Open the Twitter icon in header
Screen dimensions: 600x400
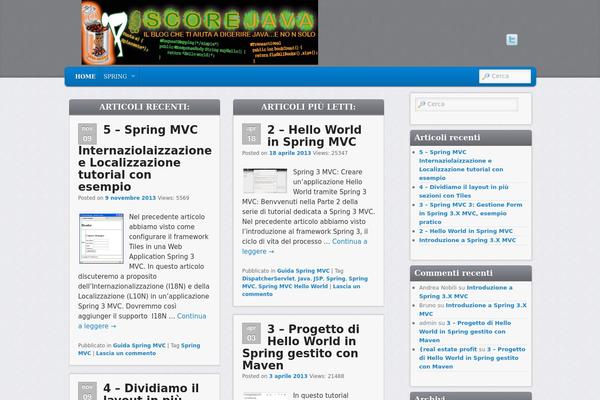(x=512, y=40)
